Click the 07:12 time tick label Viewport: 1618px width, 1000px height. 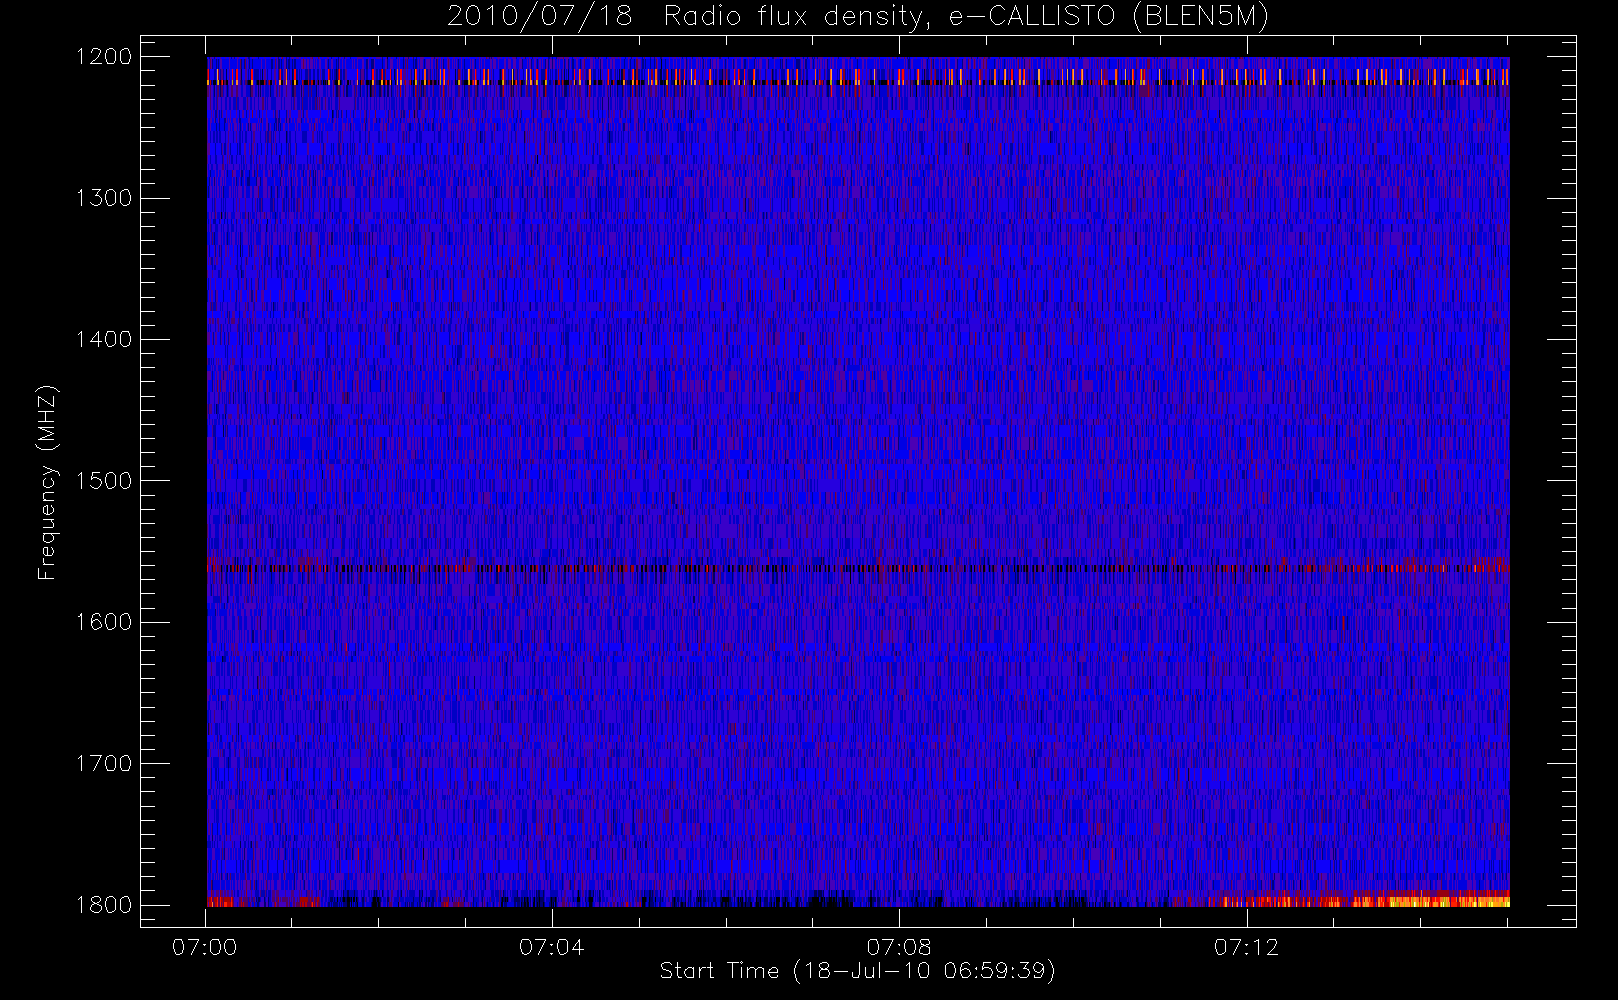[1246, 947]
